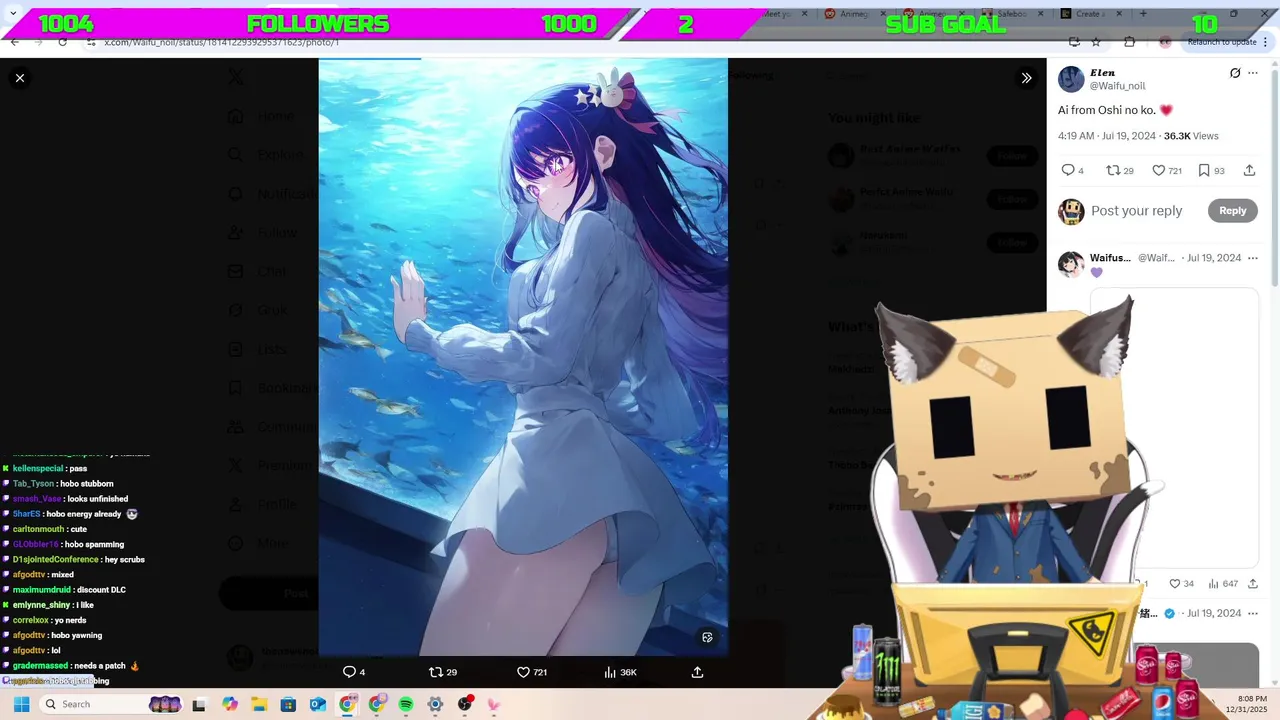Focus the Post your reply field
The width and height of the screenshot is (1280, 720).
click(x=1136, y=210)
